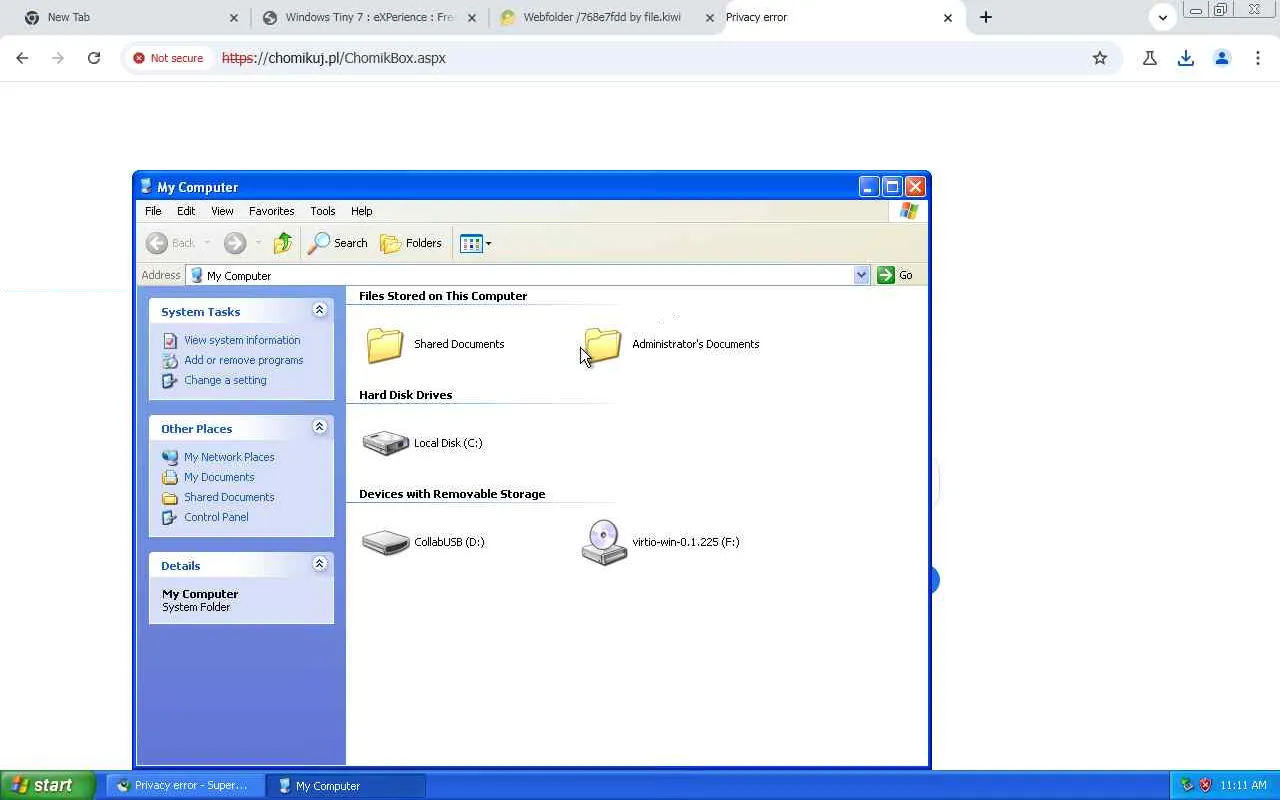
Task: Click the Up folder toolbar icon
Action: [x=283, y=243]
